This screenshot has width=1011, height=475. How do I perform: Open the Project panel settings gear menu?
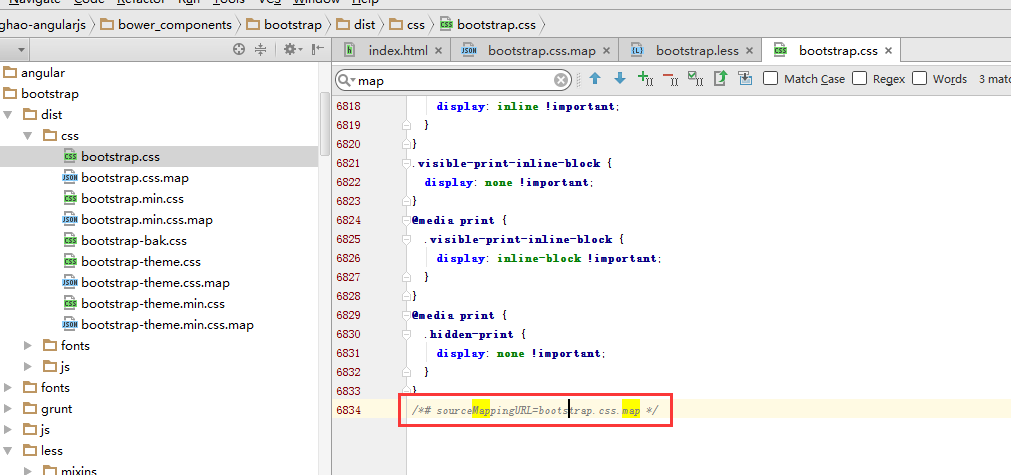[291, 49]
